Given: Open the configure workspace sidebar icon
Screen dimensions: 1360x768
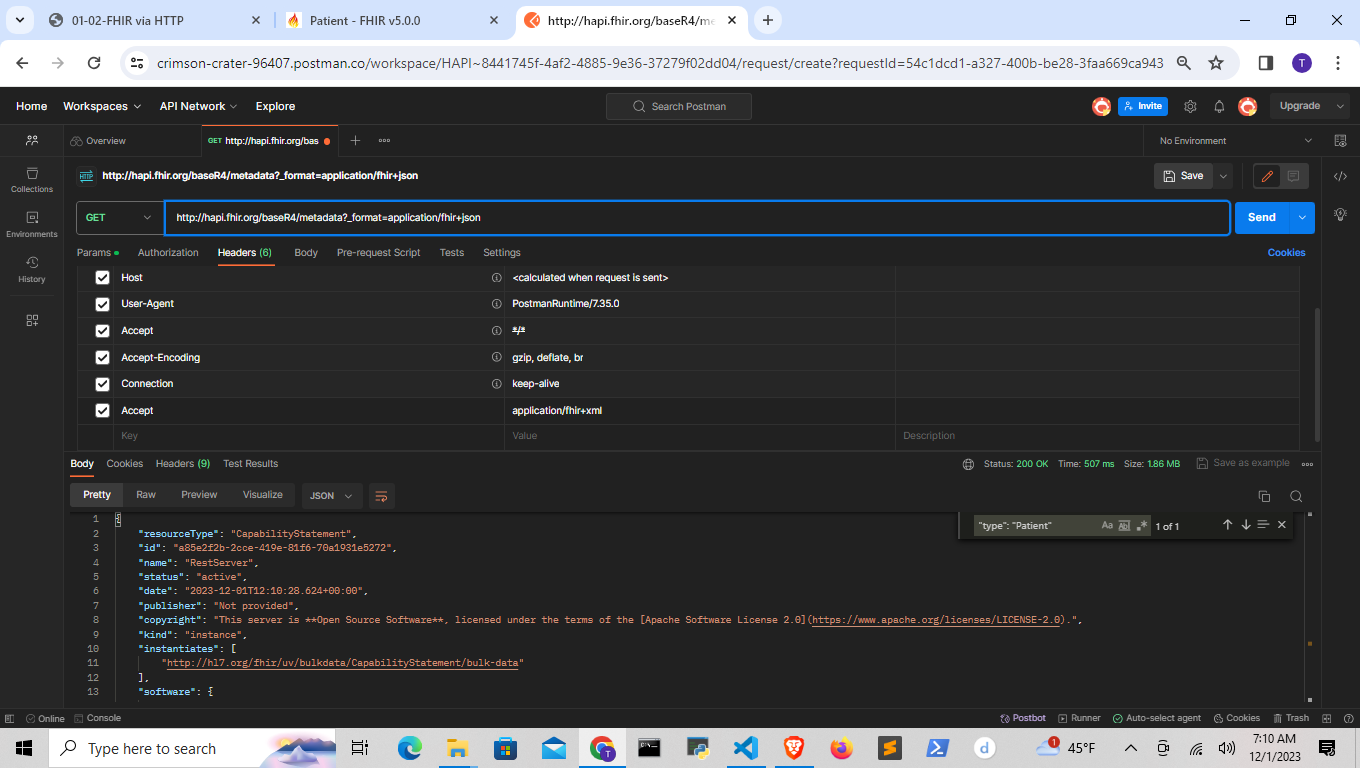Looking at the screenshot, I should coord(32,320).
